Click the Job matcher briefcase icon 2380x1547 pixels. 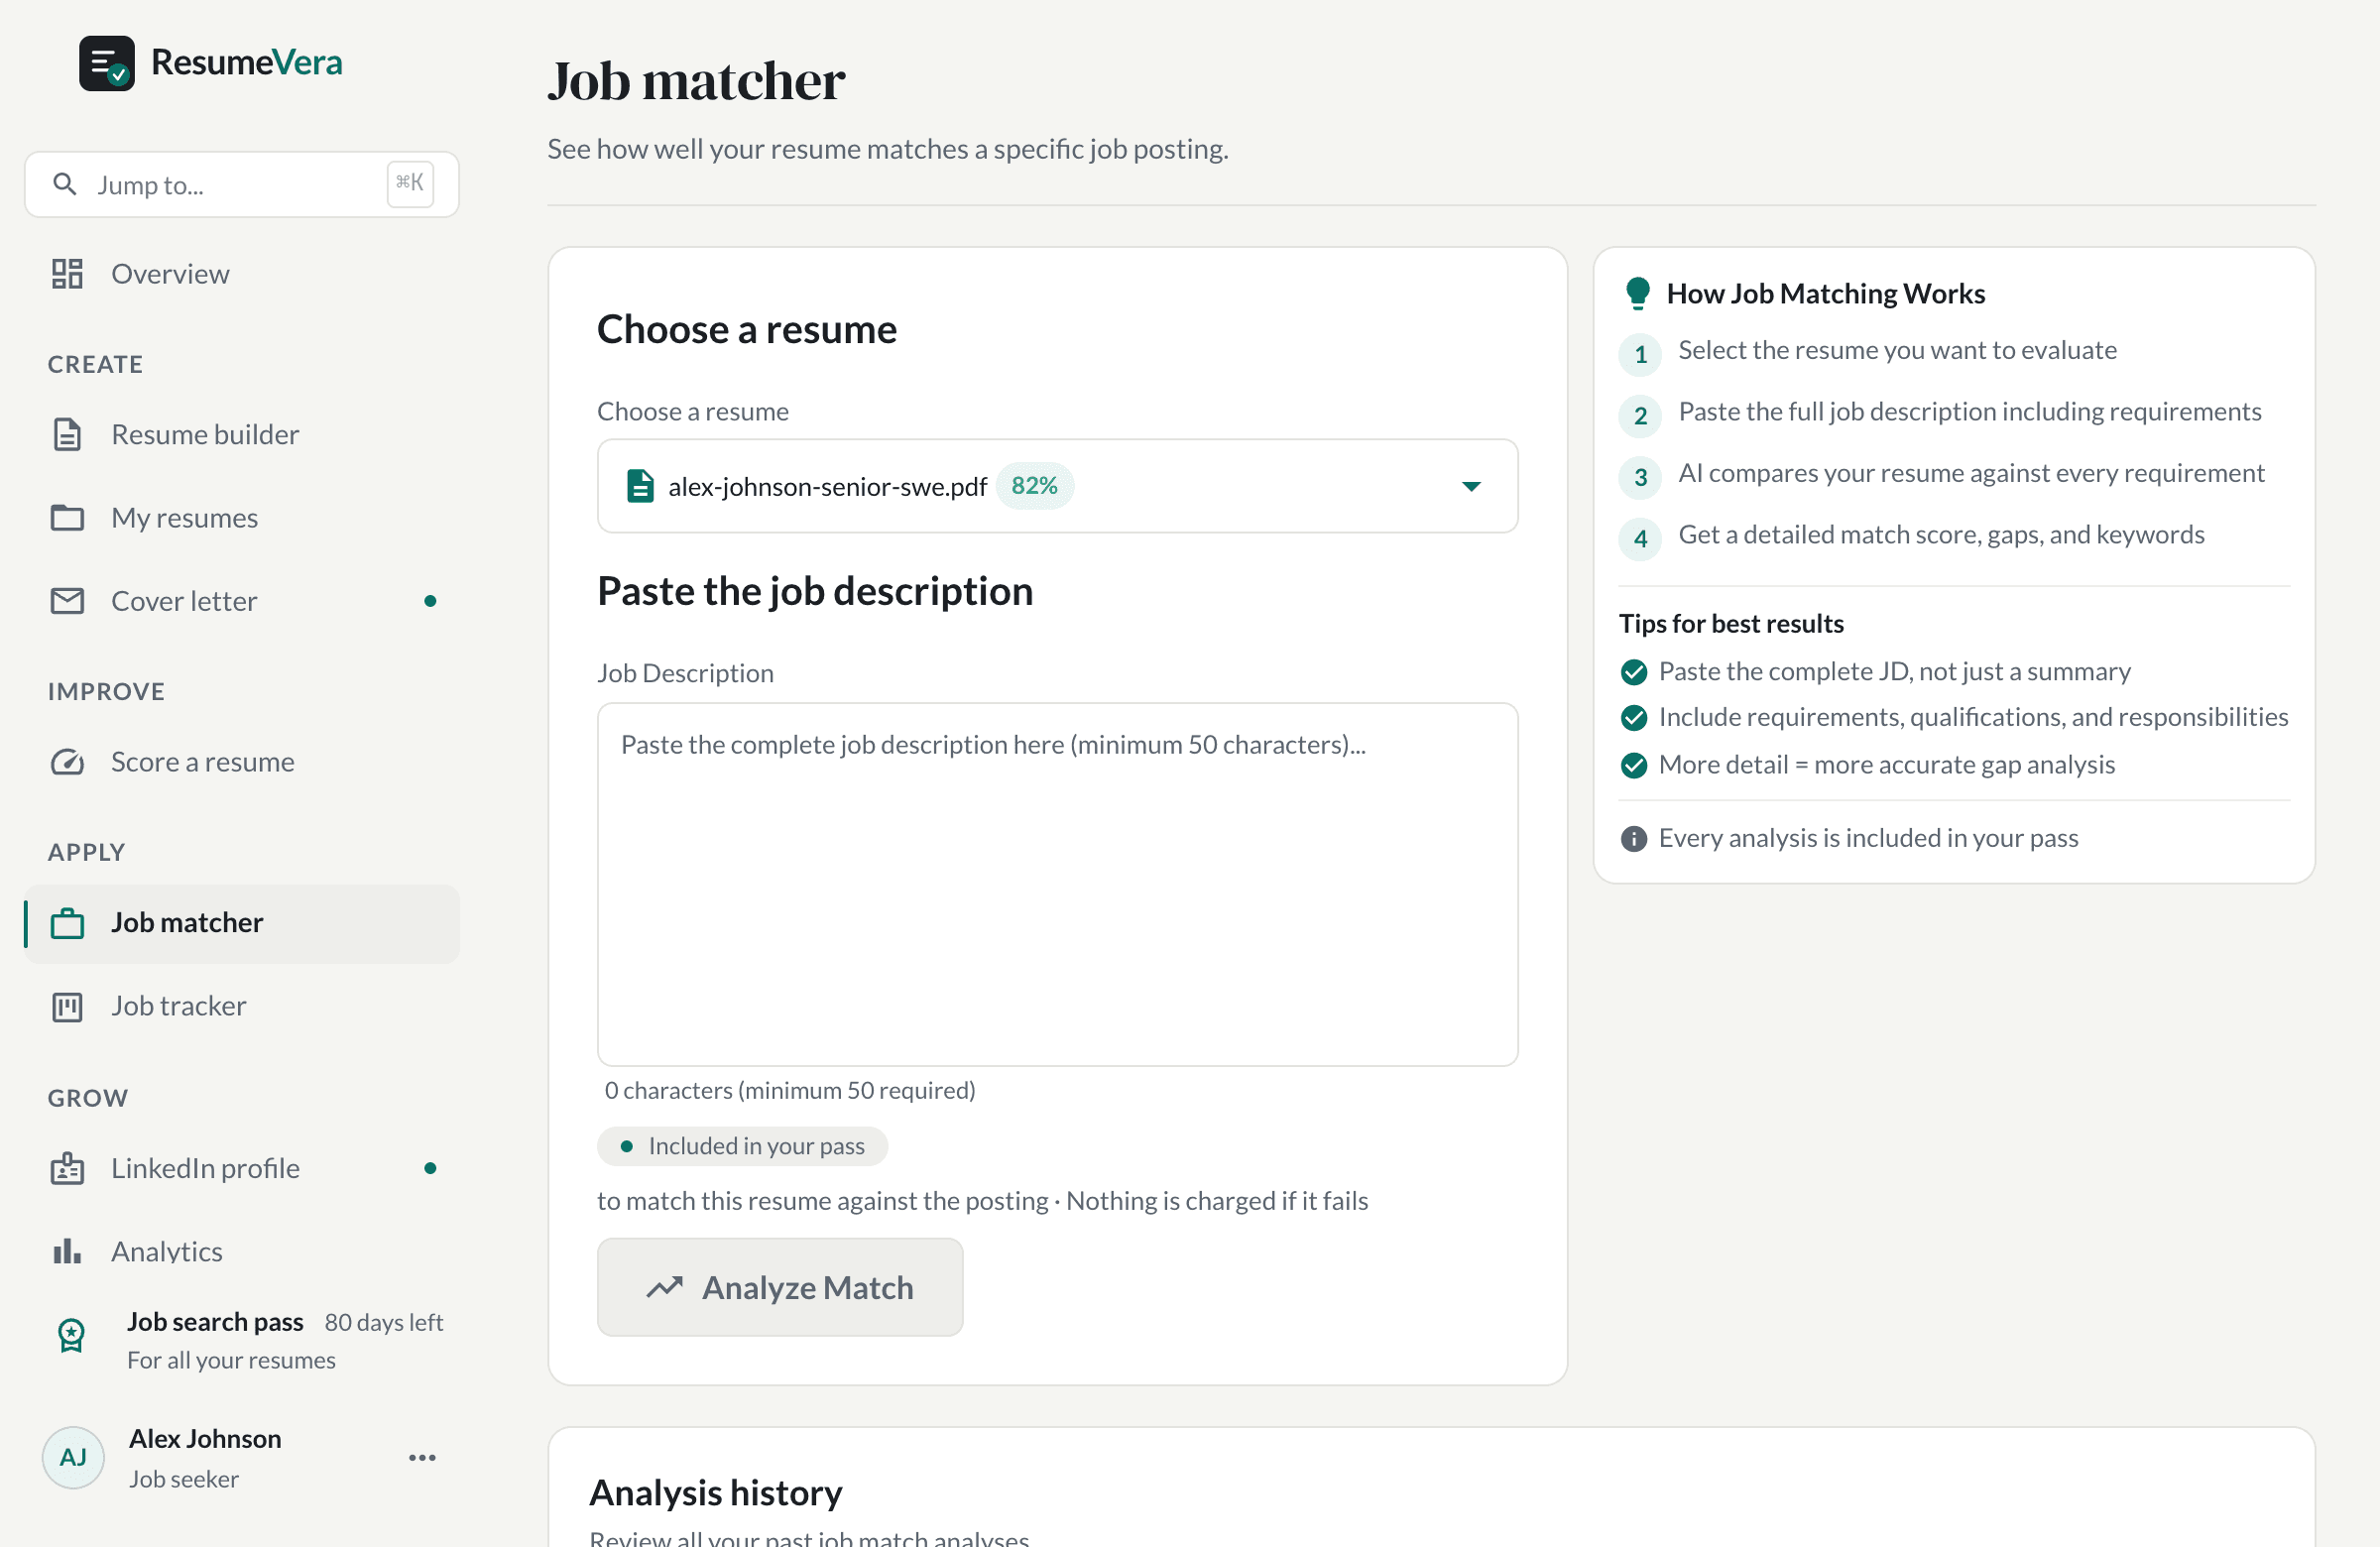point(67,922)
